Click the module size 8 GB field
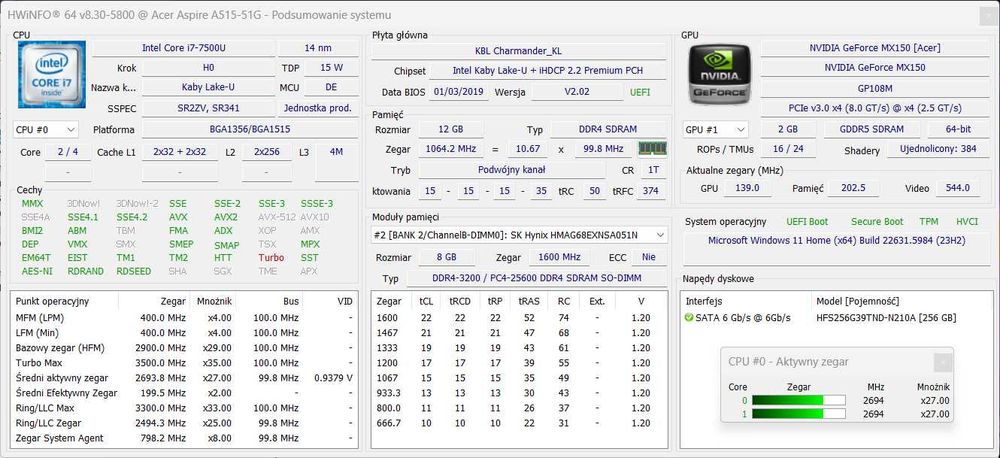Screen dimensions: 1000x458 pyautogui.click(x=447, y=257)
